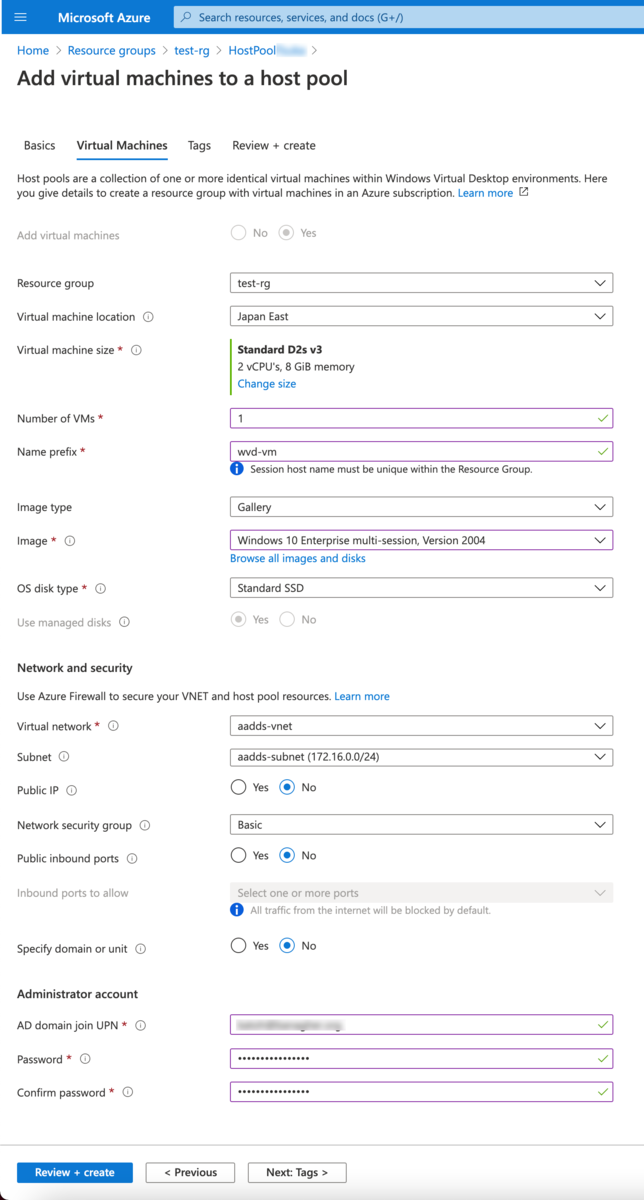Viewport: 644px width, 1200px height.
Task: Choose Yes for Specify domain or unit
Action: coord(238,946)
